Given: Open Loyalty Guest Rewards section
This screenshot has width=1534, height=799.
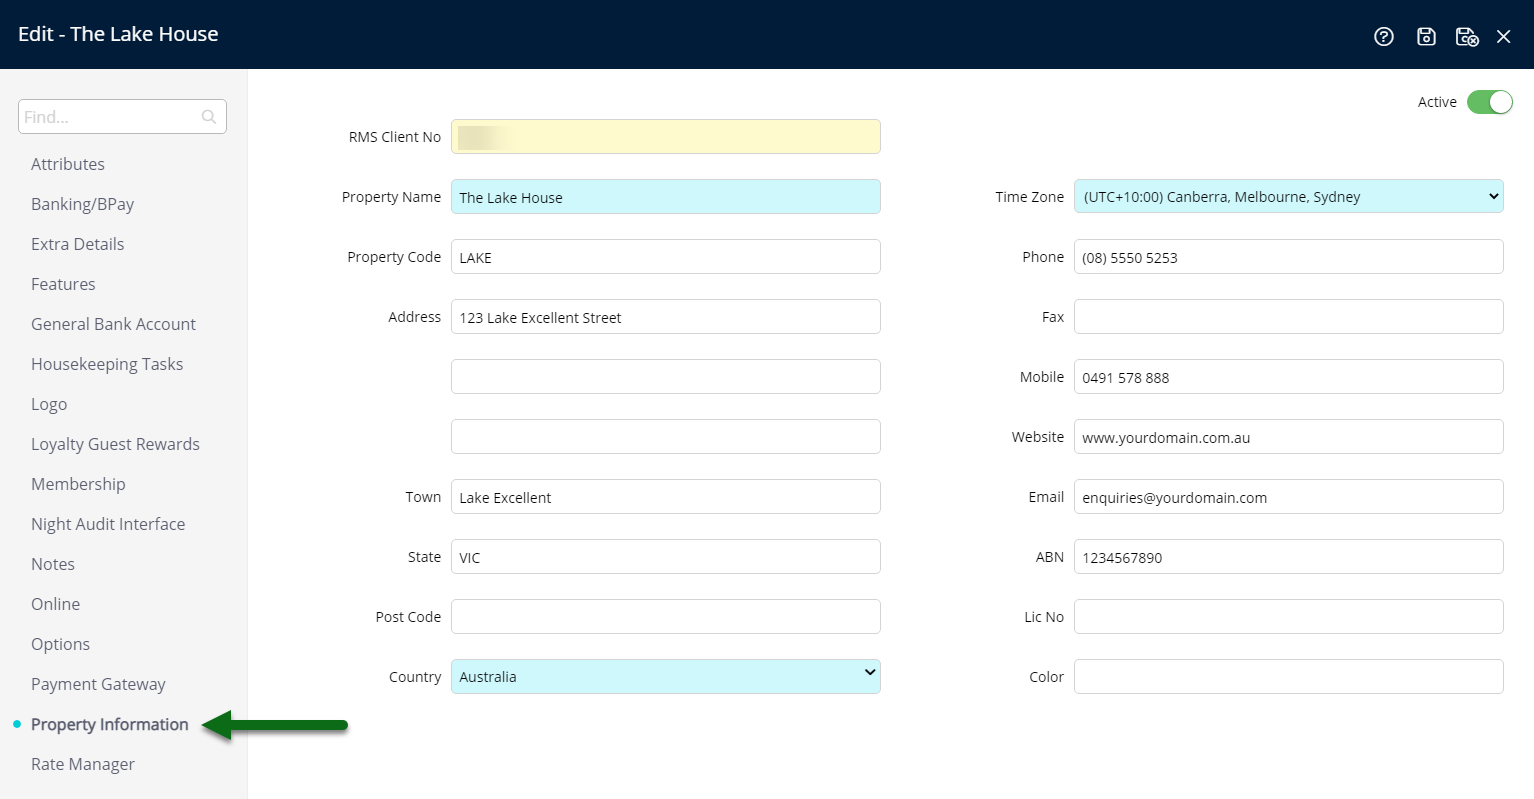Looking at the screenshot, I should click(x=115, y=444).
